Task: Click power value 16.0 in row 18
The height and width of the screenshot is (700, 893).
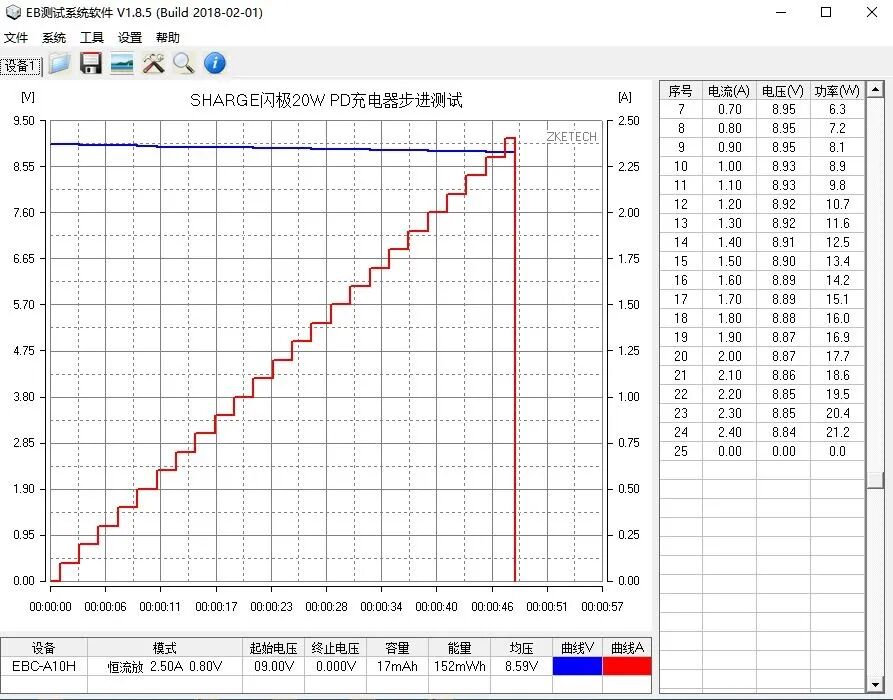Action: pyautogui.click(x=837, y=318)
